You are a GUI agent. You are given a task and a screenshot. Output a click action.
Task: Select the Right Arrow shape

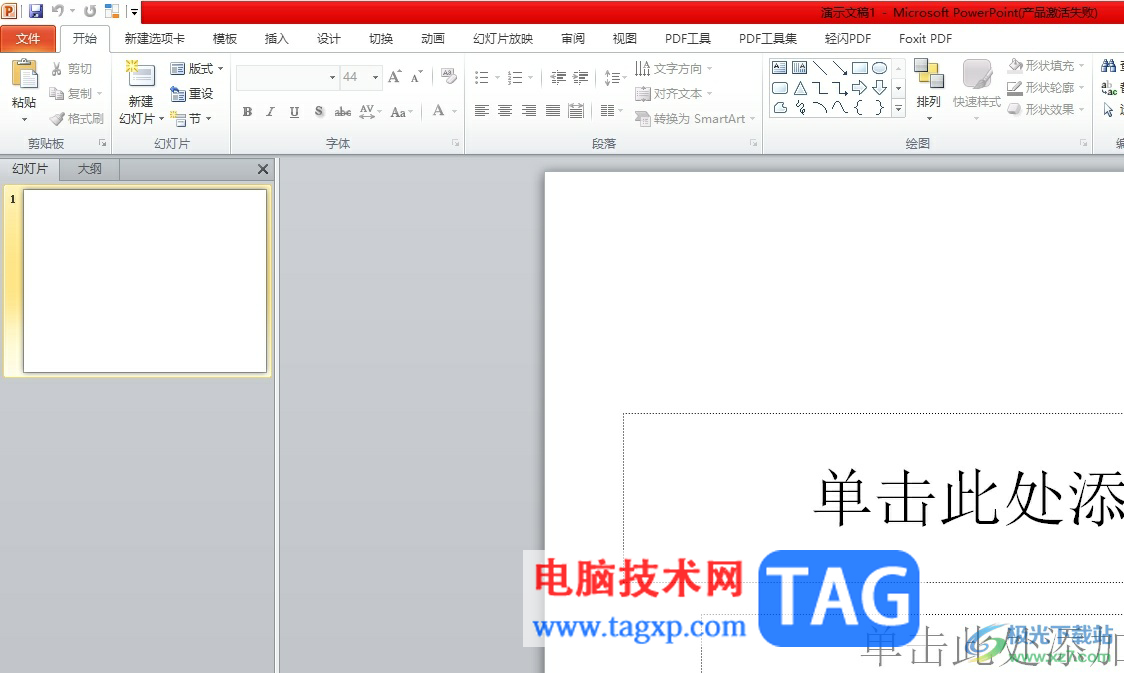click(x=859, y=88)
